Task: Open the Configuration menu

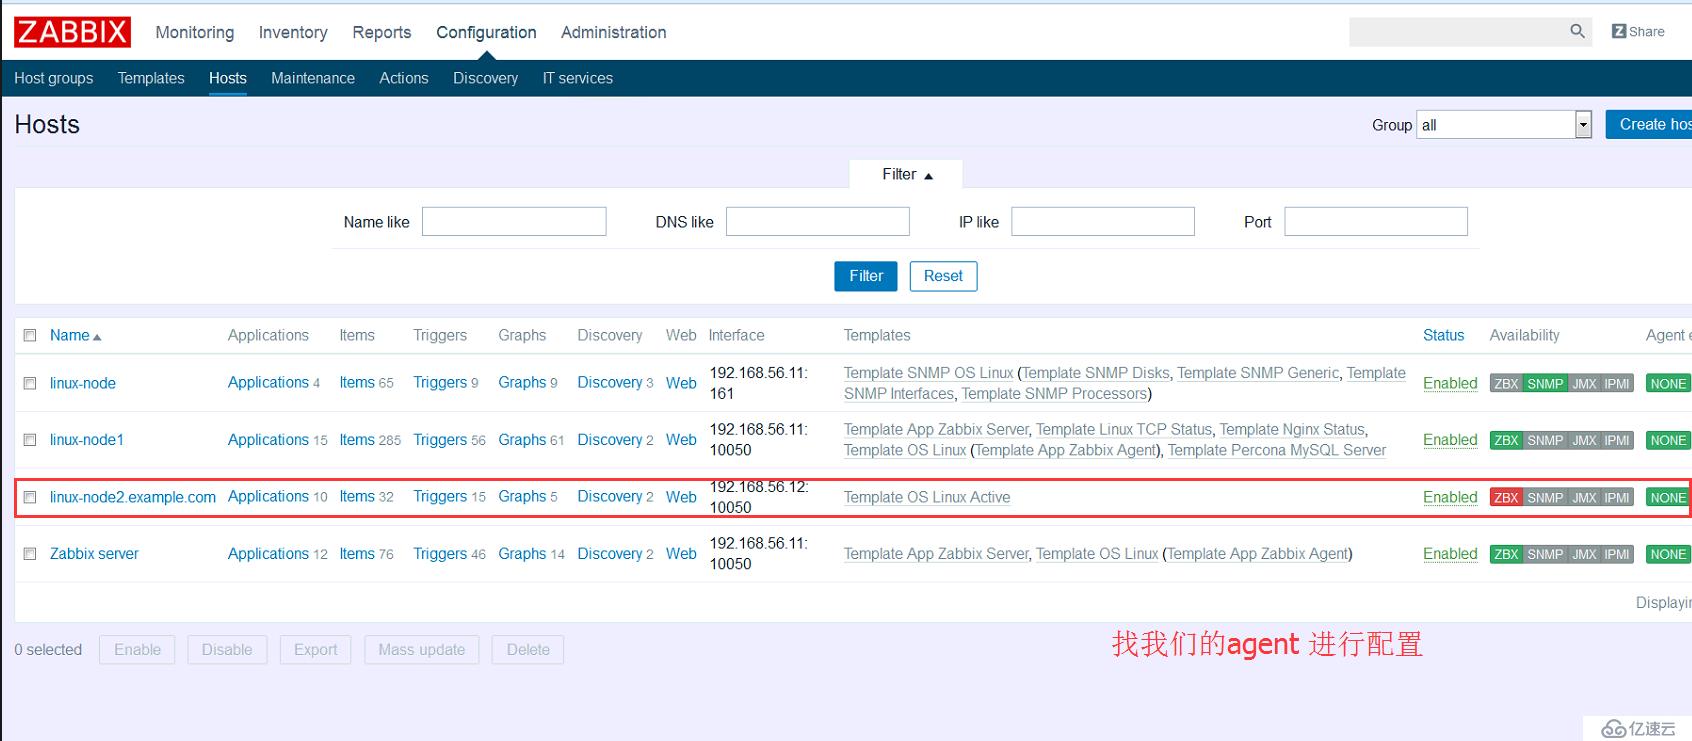Action: pyautogui.click(x=486, y=32)
